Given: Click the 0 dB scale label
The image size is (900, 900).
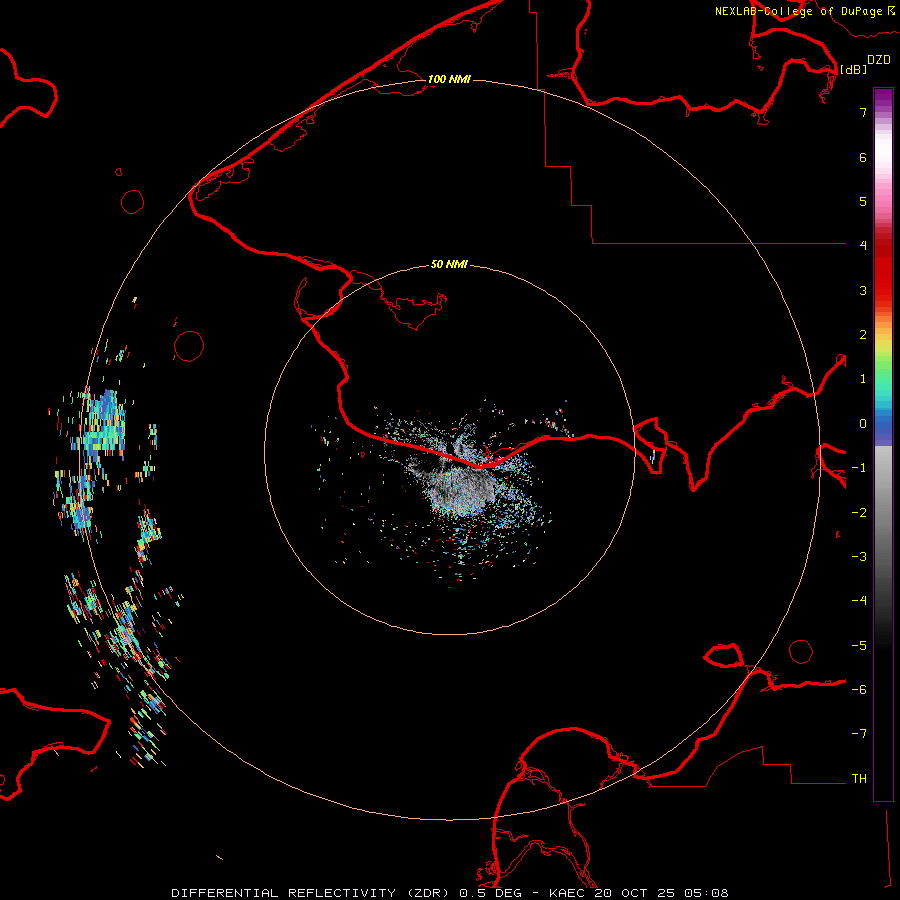Looking at the screenshot, I should pyautogui.click(x=863, y=424).
